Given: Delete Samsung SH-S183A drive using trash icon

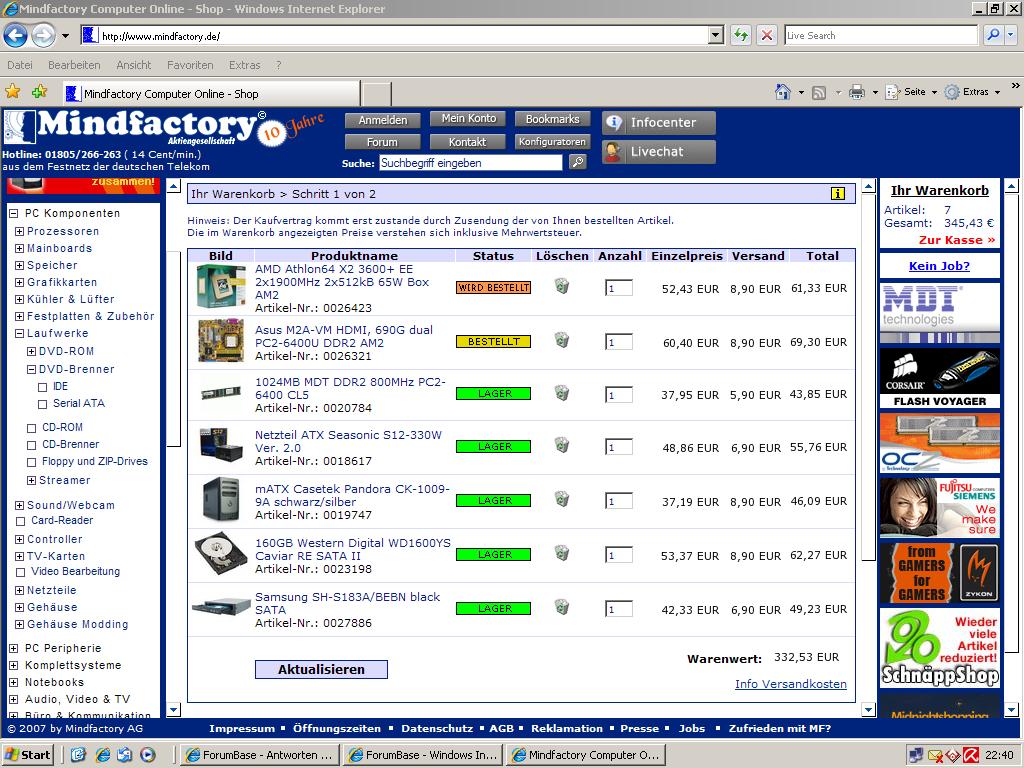Looking at the screenshot, I should (562, 607).
